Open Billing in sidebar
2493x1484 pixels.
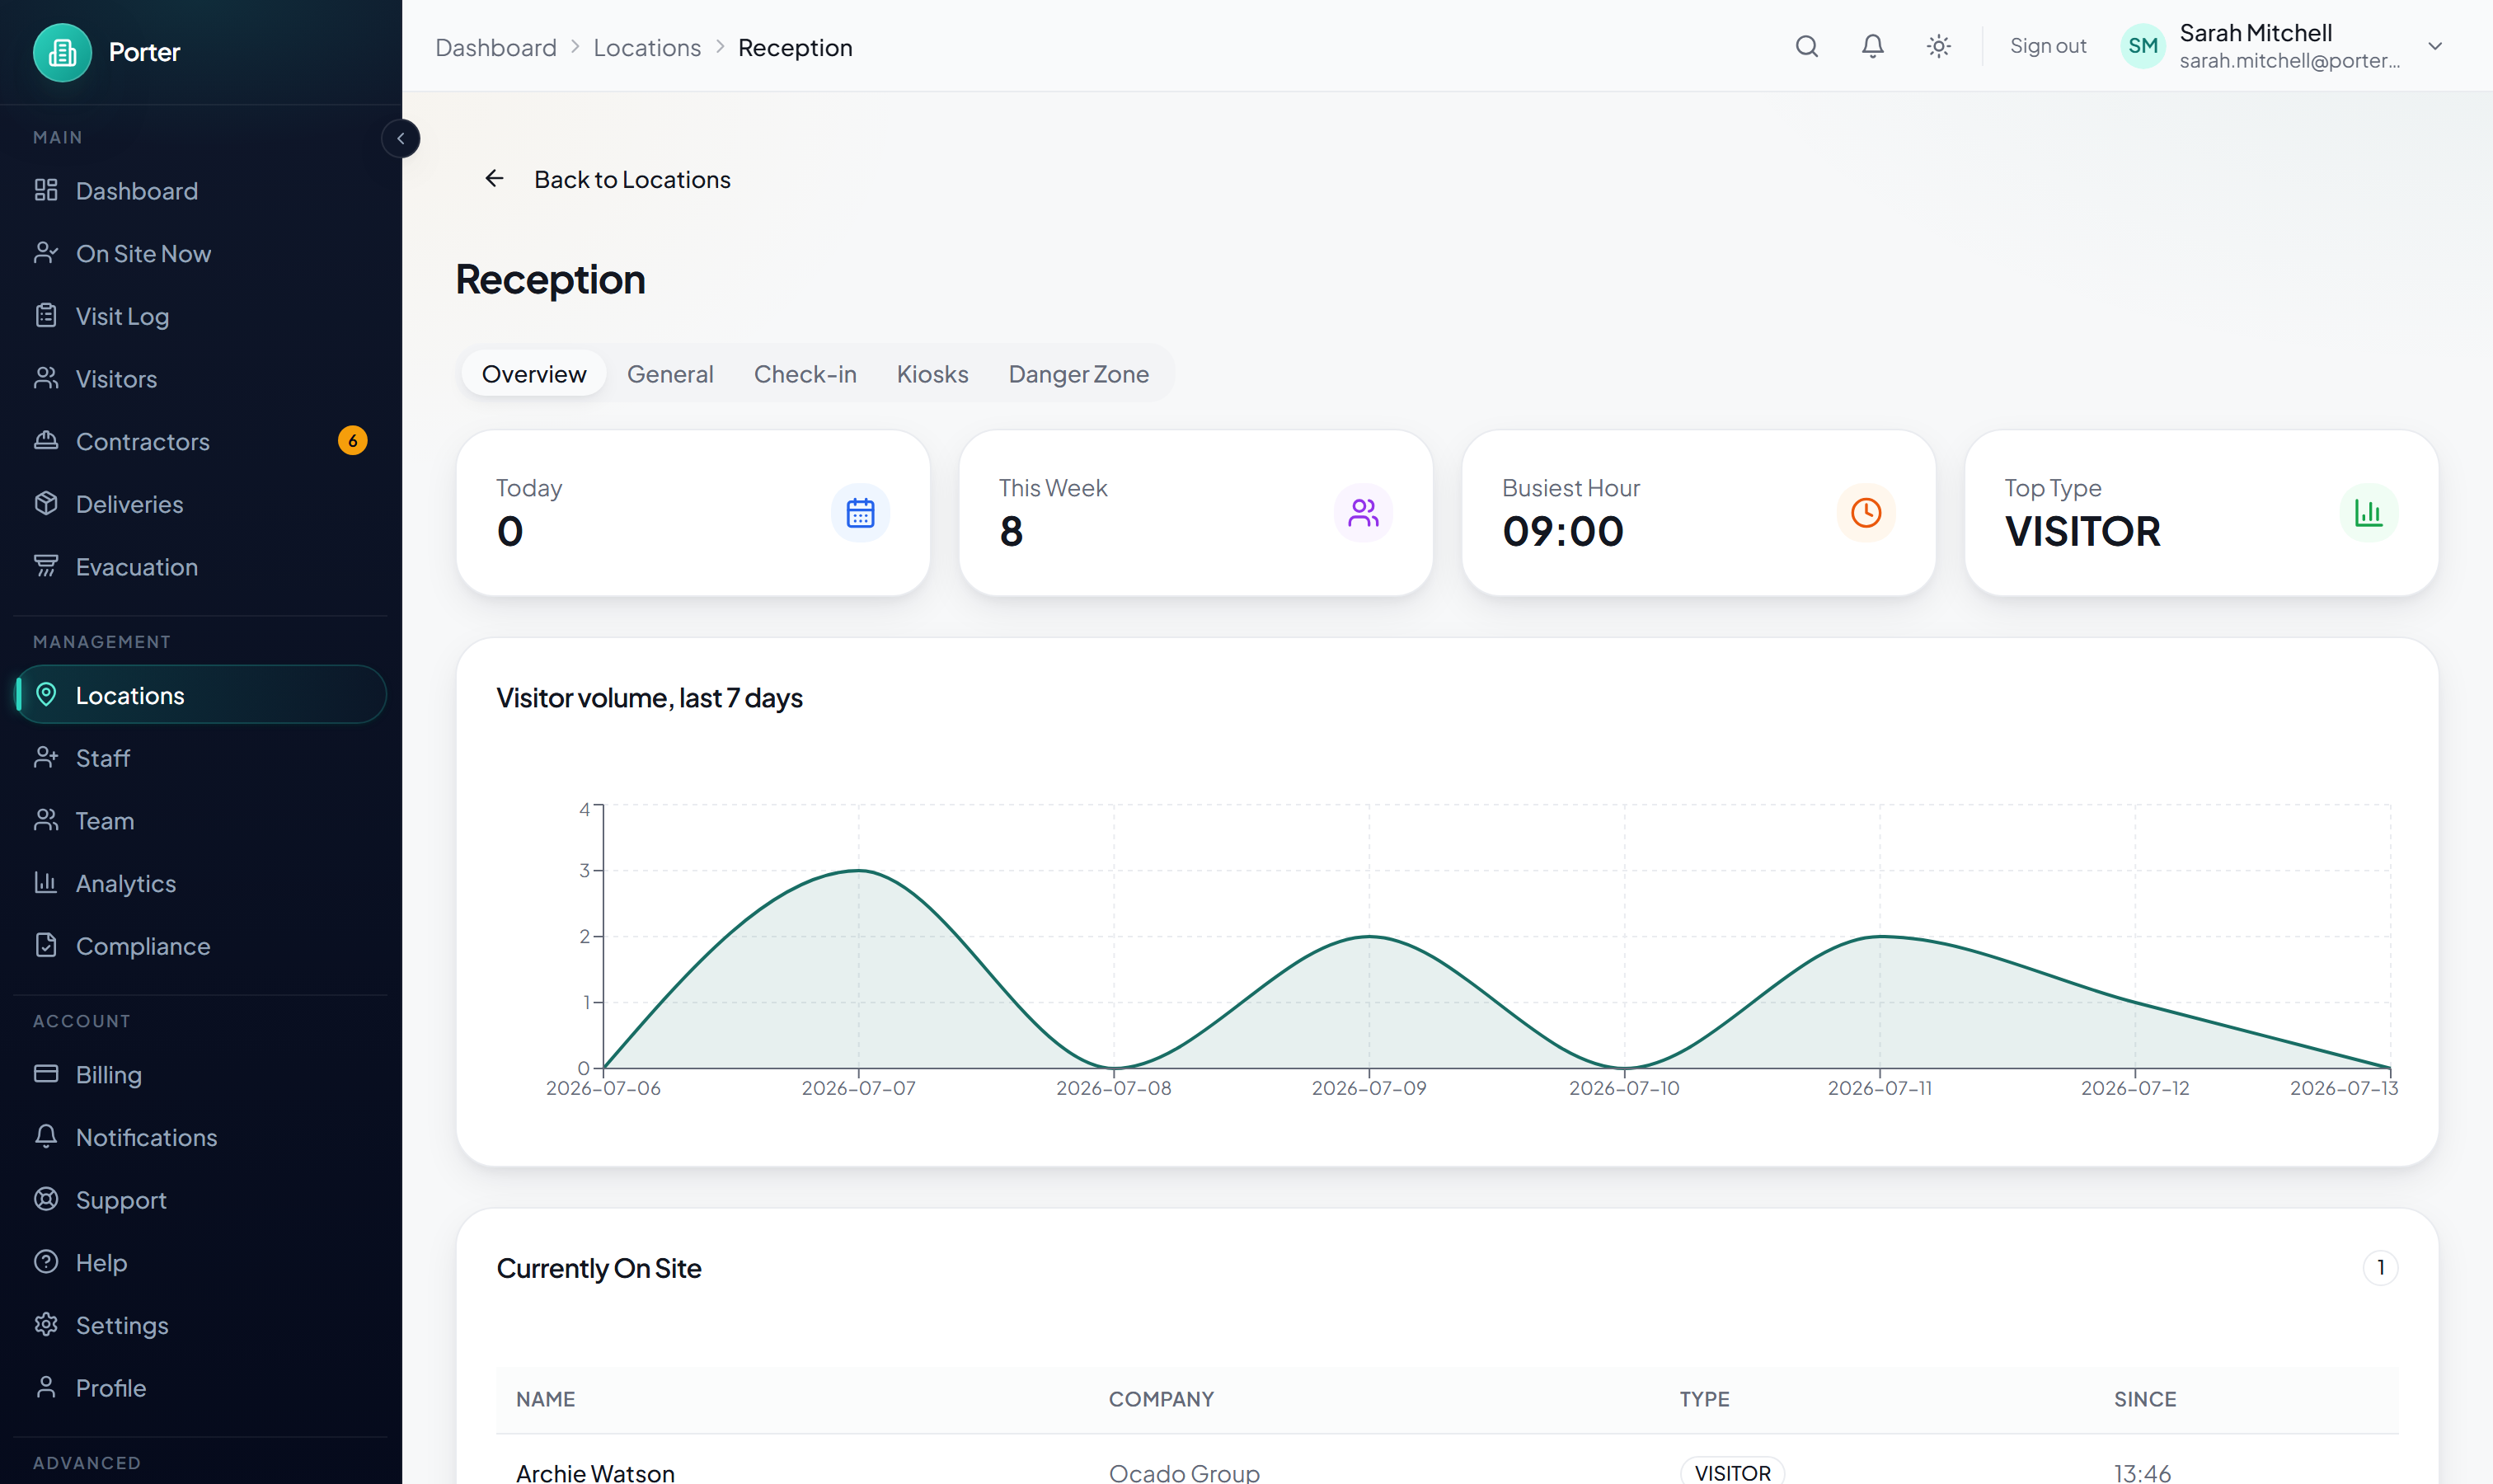pos(201,1075)
